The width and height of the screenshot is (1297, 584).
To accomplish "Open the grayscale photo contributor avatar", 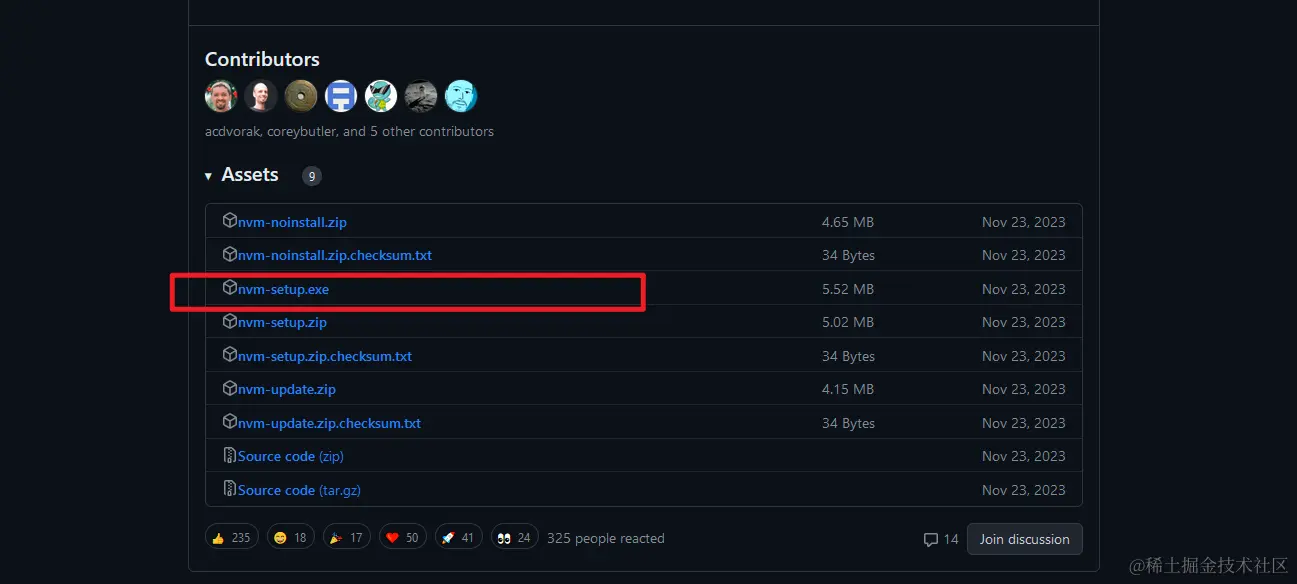I will pyautogui.click(x=421, y=96).
